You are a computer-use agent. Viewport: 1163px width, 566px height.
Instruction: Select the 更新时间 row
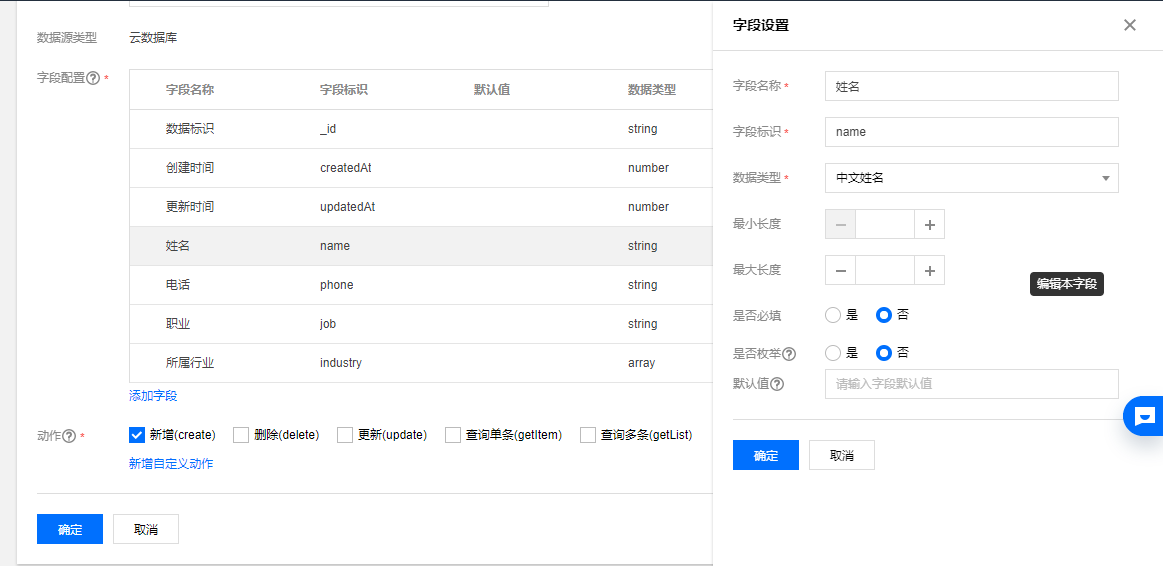coord(421,207)
